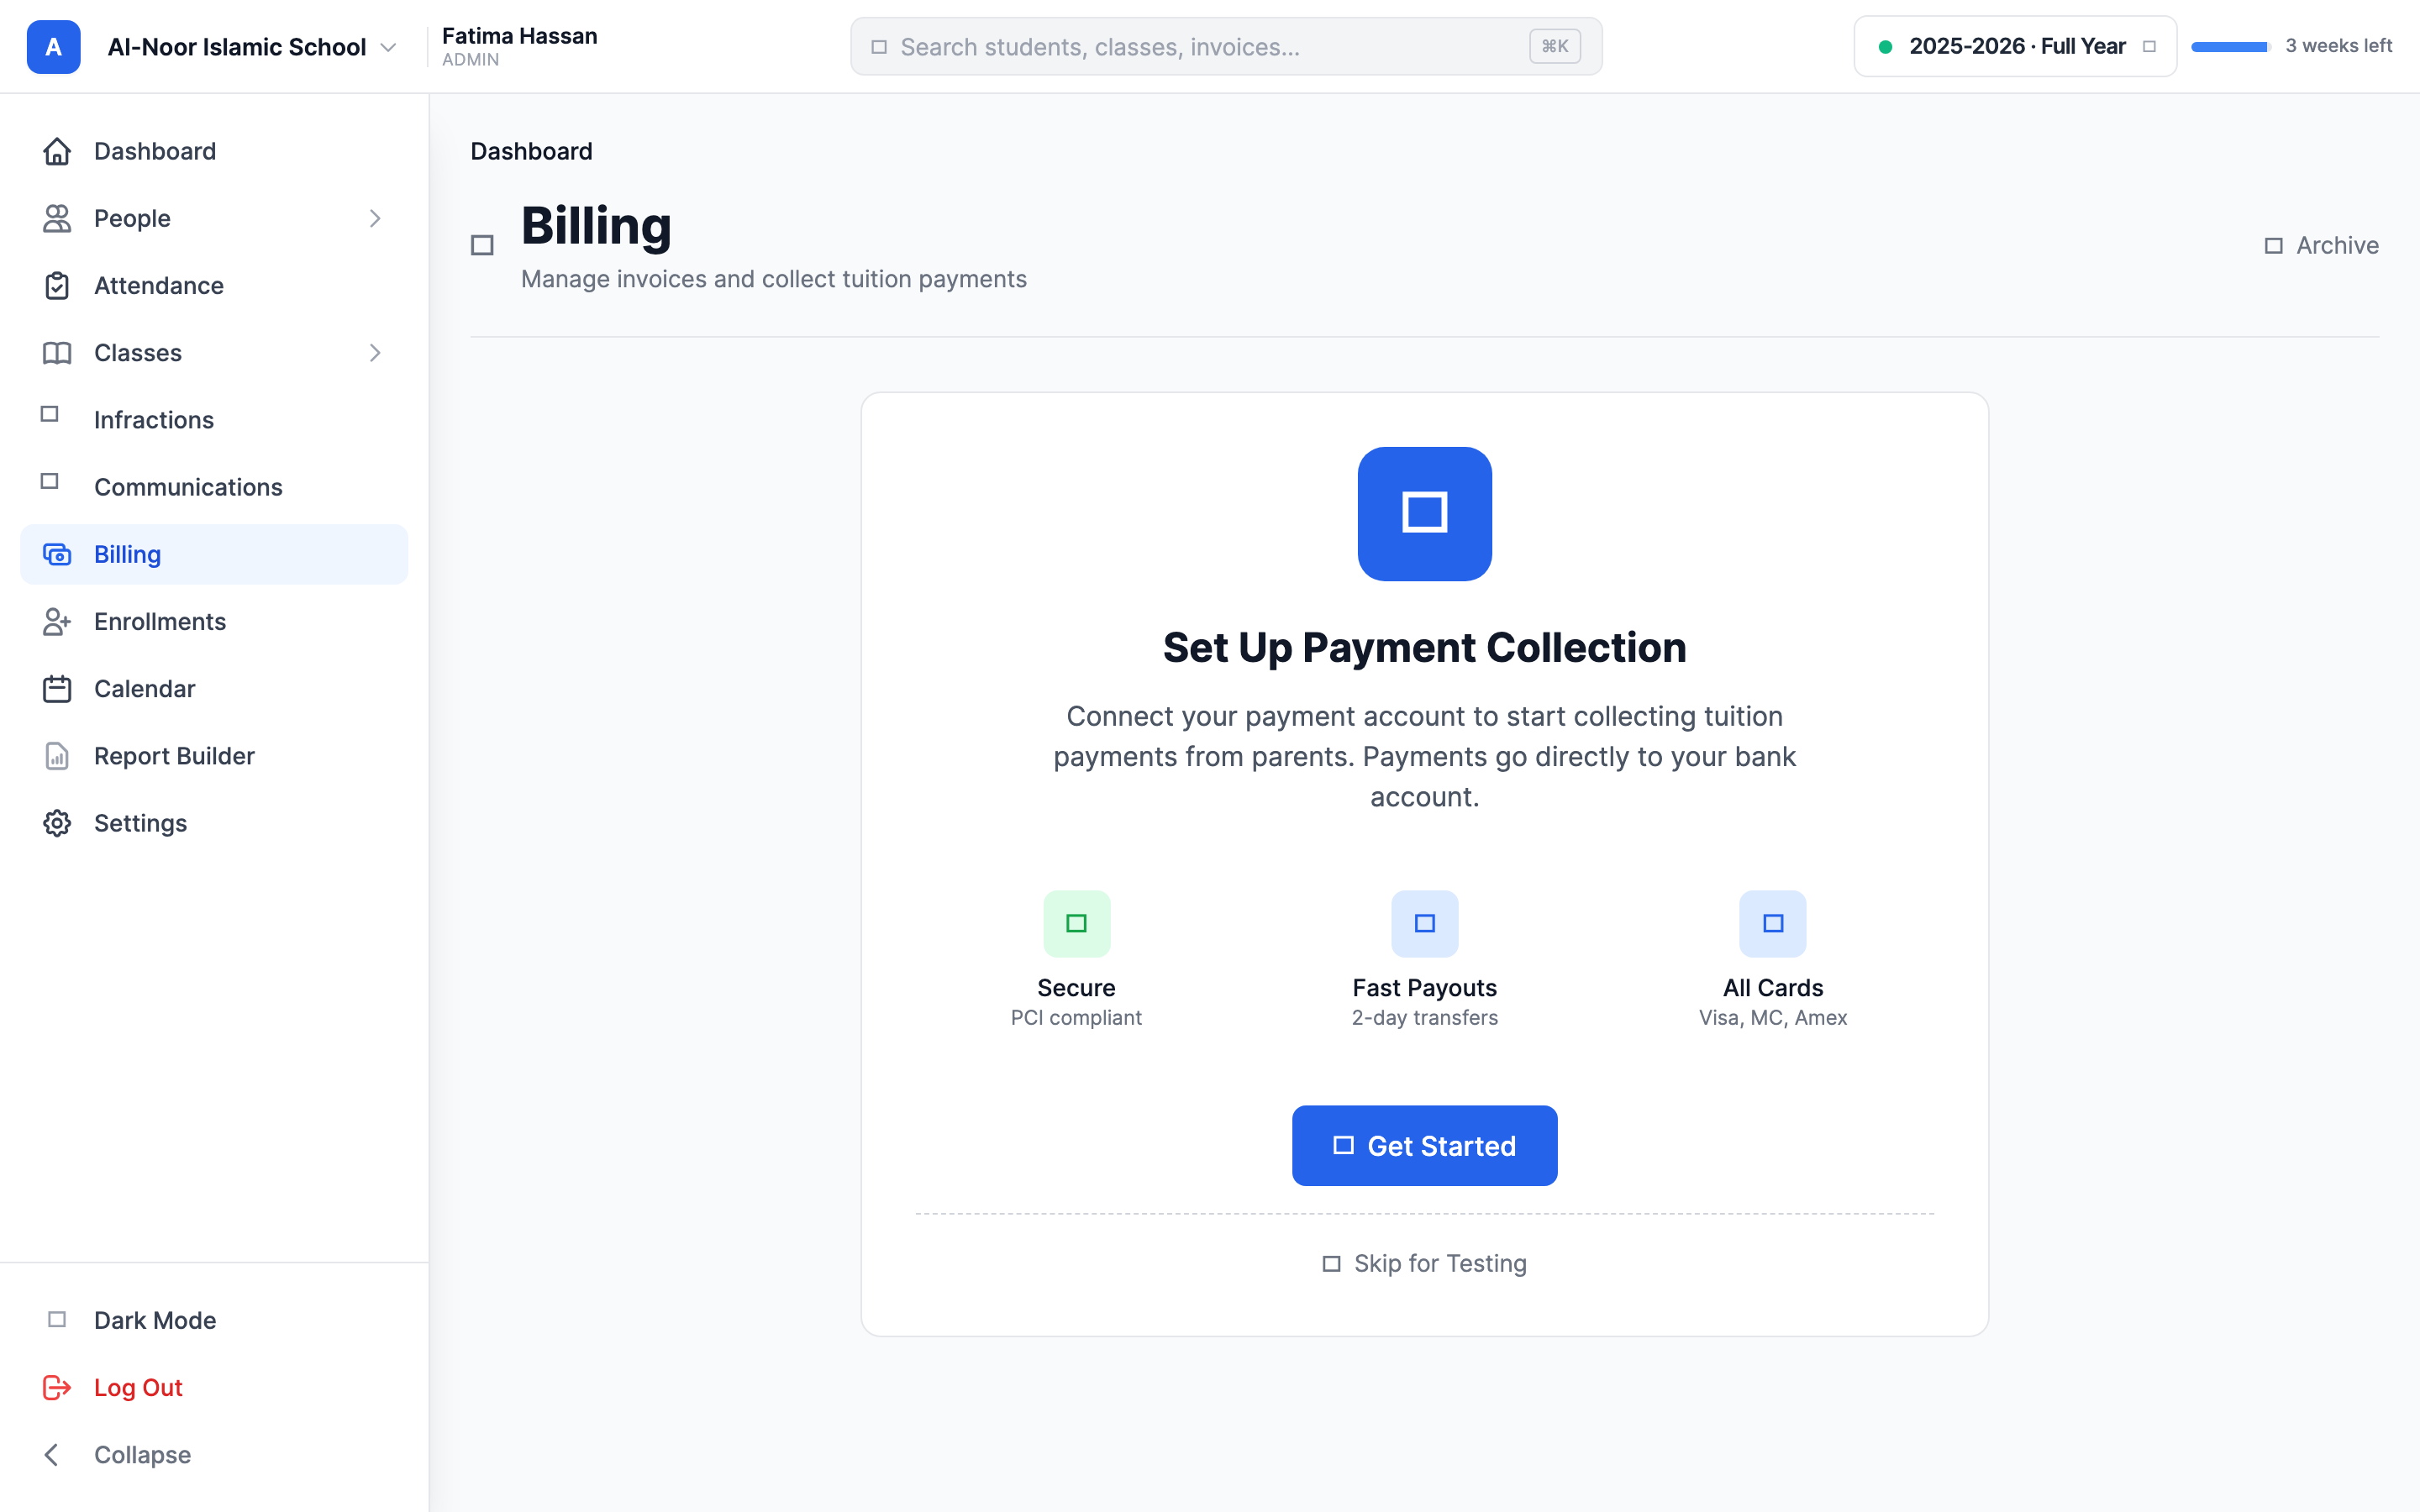Click the Archive button
This screenshot has width=2420, height=1512.
2321,245
